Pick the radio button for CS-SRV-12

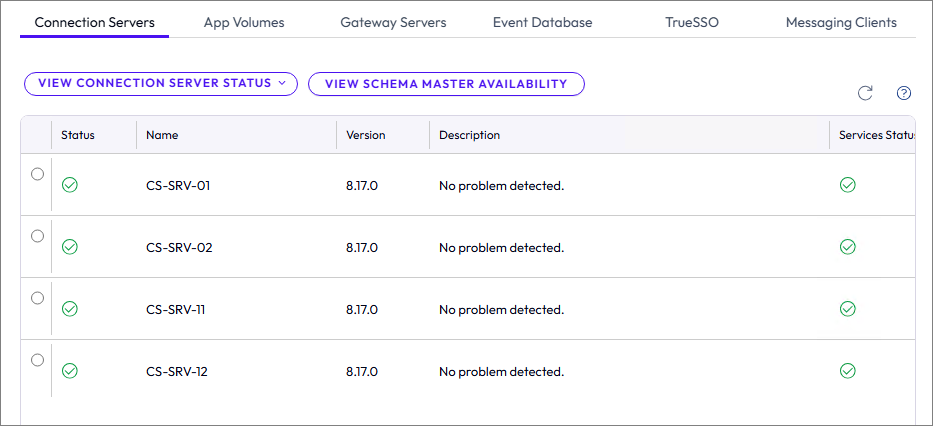coord(38,360)
